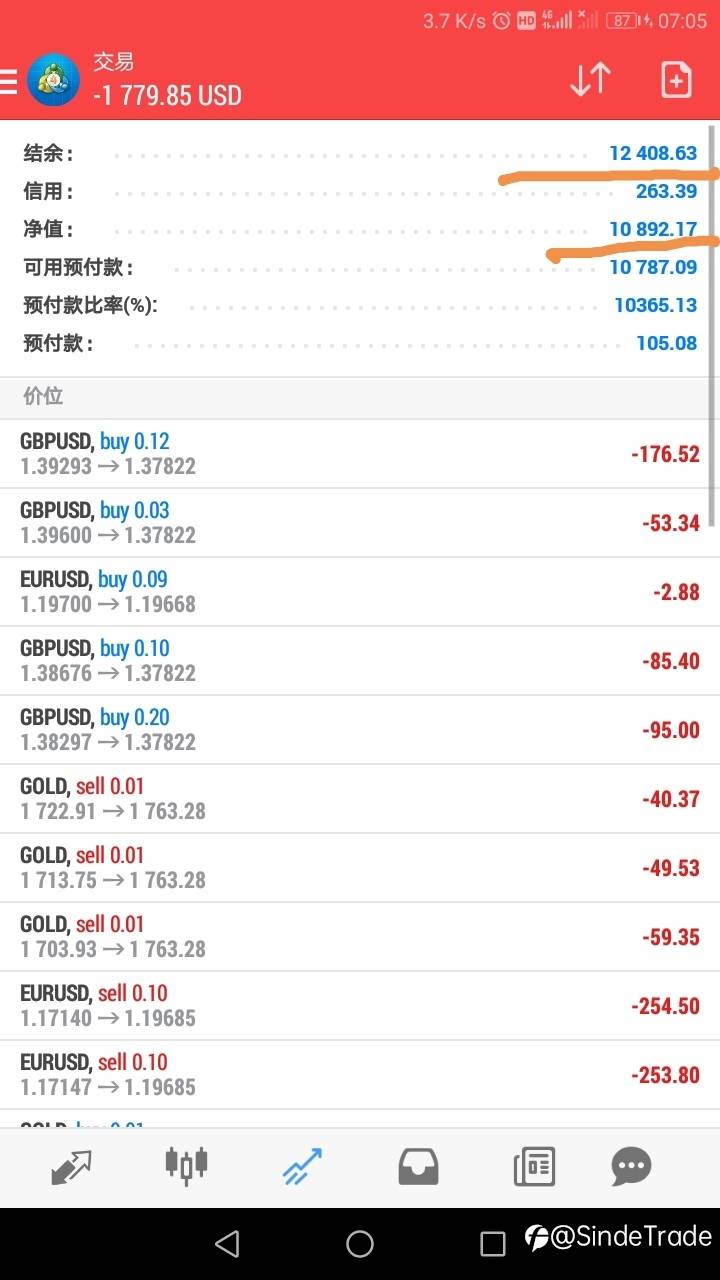Open the Quotes tab with arrows icon

click(x=71, y=1166)
